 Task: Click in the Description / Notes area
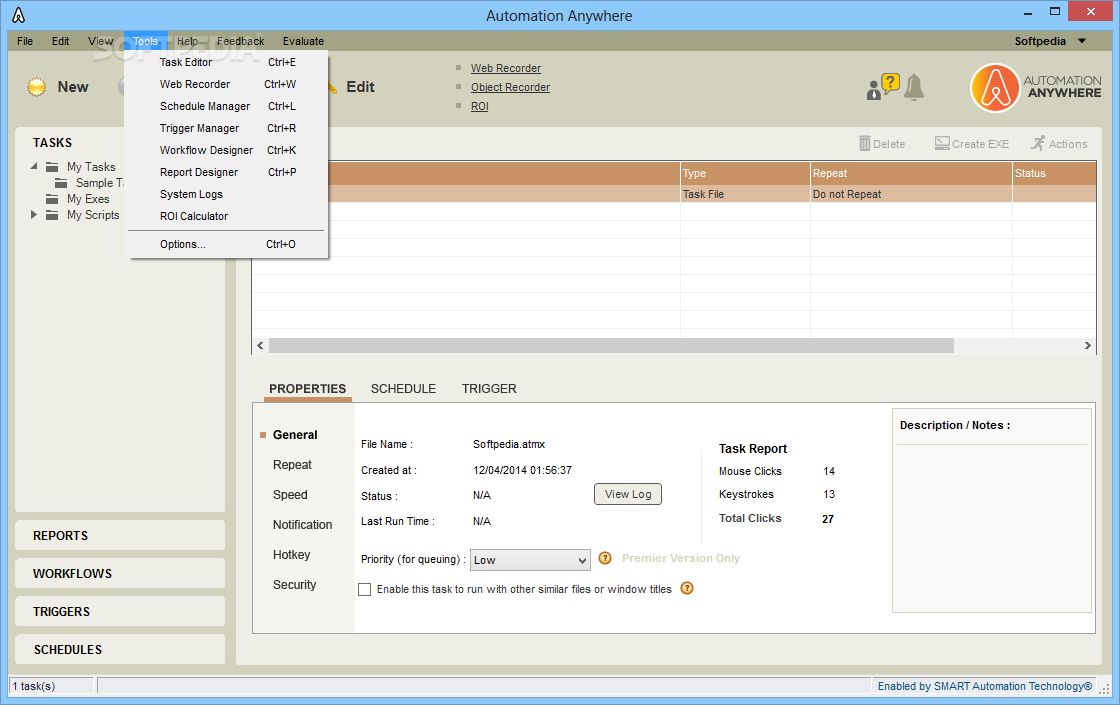[991, 527]
